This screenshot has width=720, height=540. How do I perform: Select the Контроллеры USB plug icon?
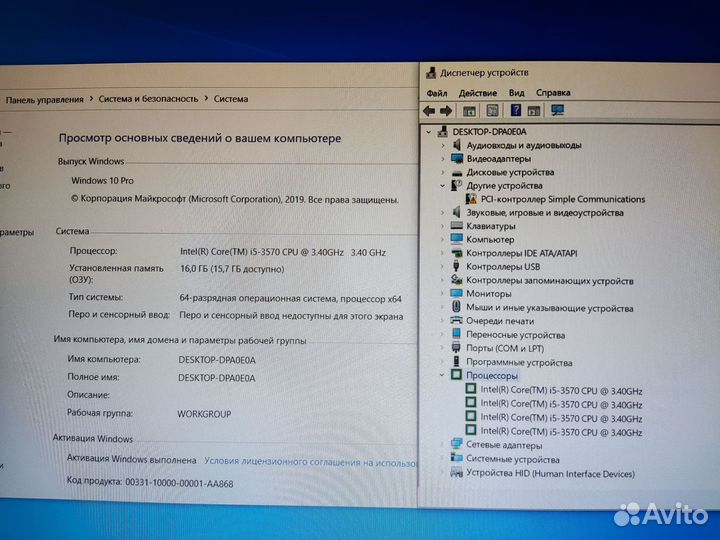tap(456, 266)
